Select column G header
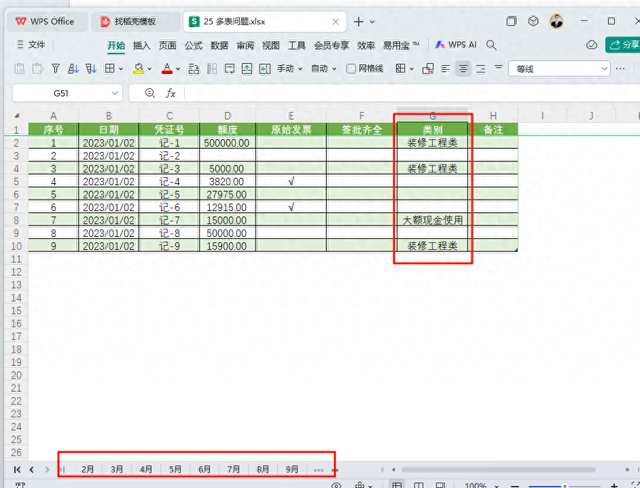The image size is (640, 488). pyautogui.click(x=432, y=116)
